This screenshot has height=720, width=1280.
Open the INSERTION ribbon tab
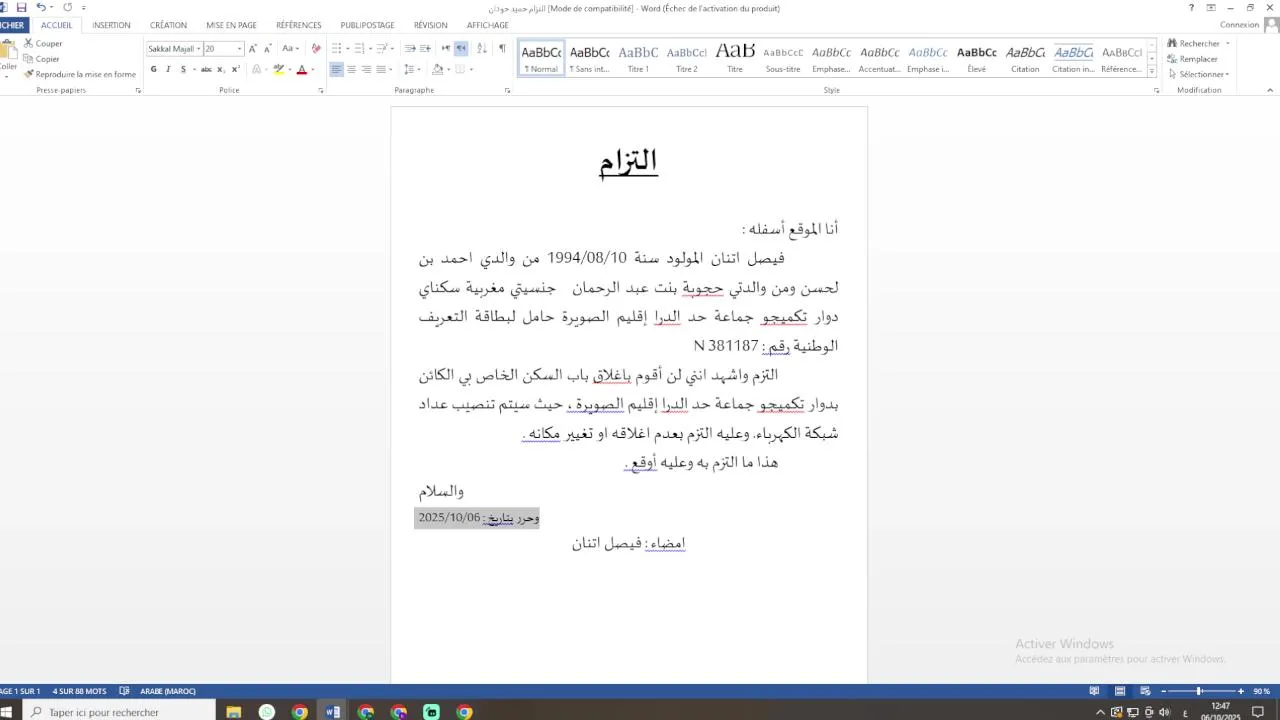pos(111,25)
